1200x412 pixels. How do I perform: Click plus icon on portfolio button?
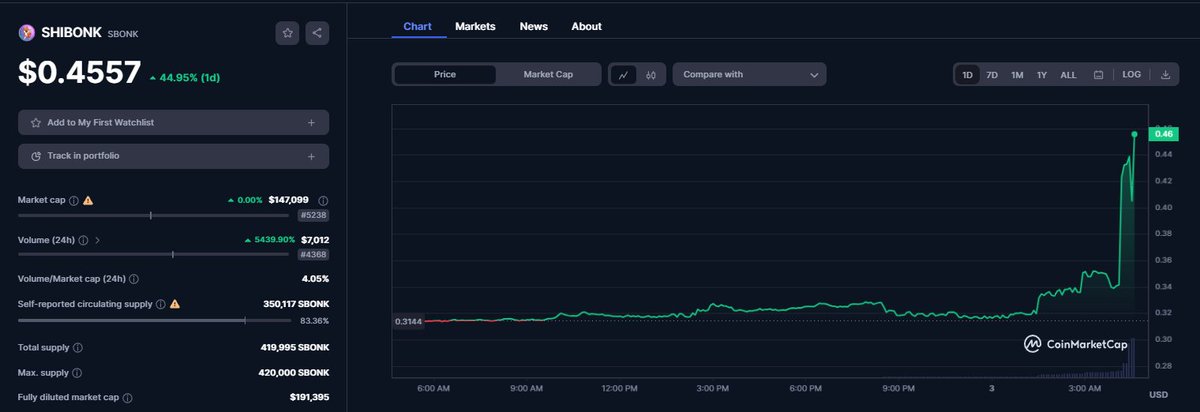[x=311, y=156]
